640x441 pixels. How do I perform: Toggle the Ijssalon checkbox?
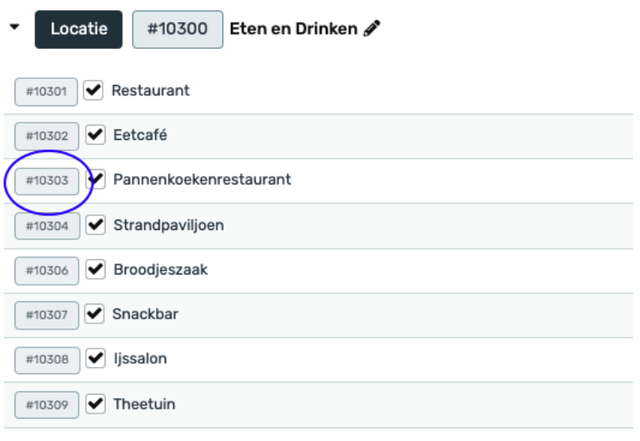pyautogui.click(x=96, y=359)
